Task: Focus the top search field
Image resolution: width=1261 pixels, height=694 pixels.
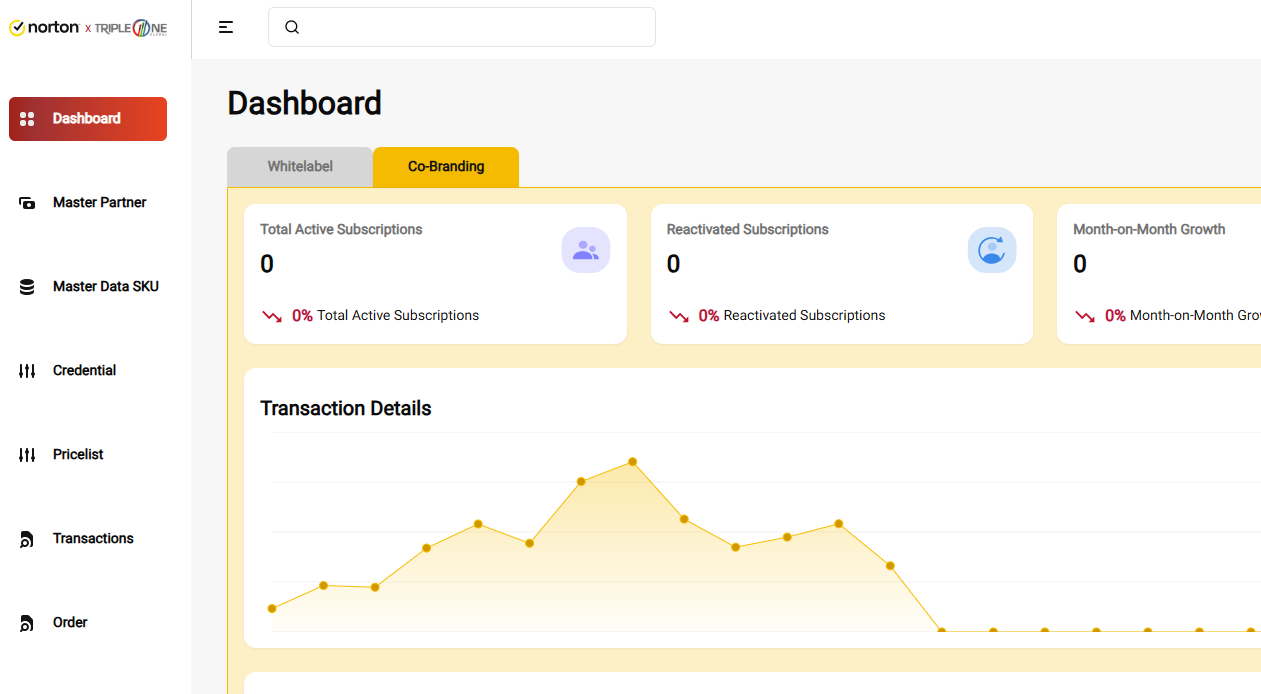Action: click(462, 27)
